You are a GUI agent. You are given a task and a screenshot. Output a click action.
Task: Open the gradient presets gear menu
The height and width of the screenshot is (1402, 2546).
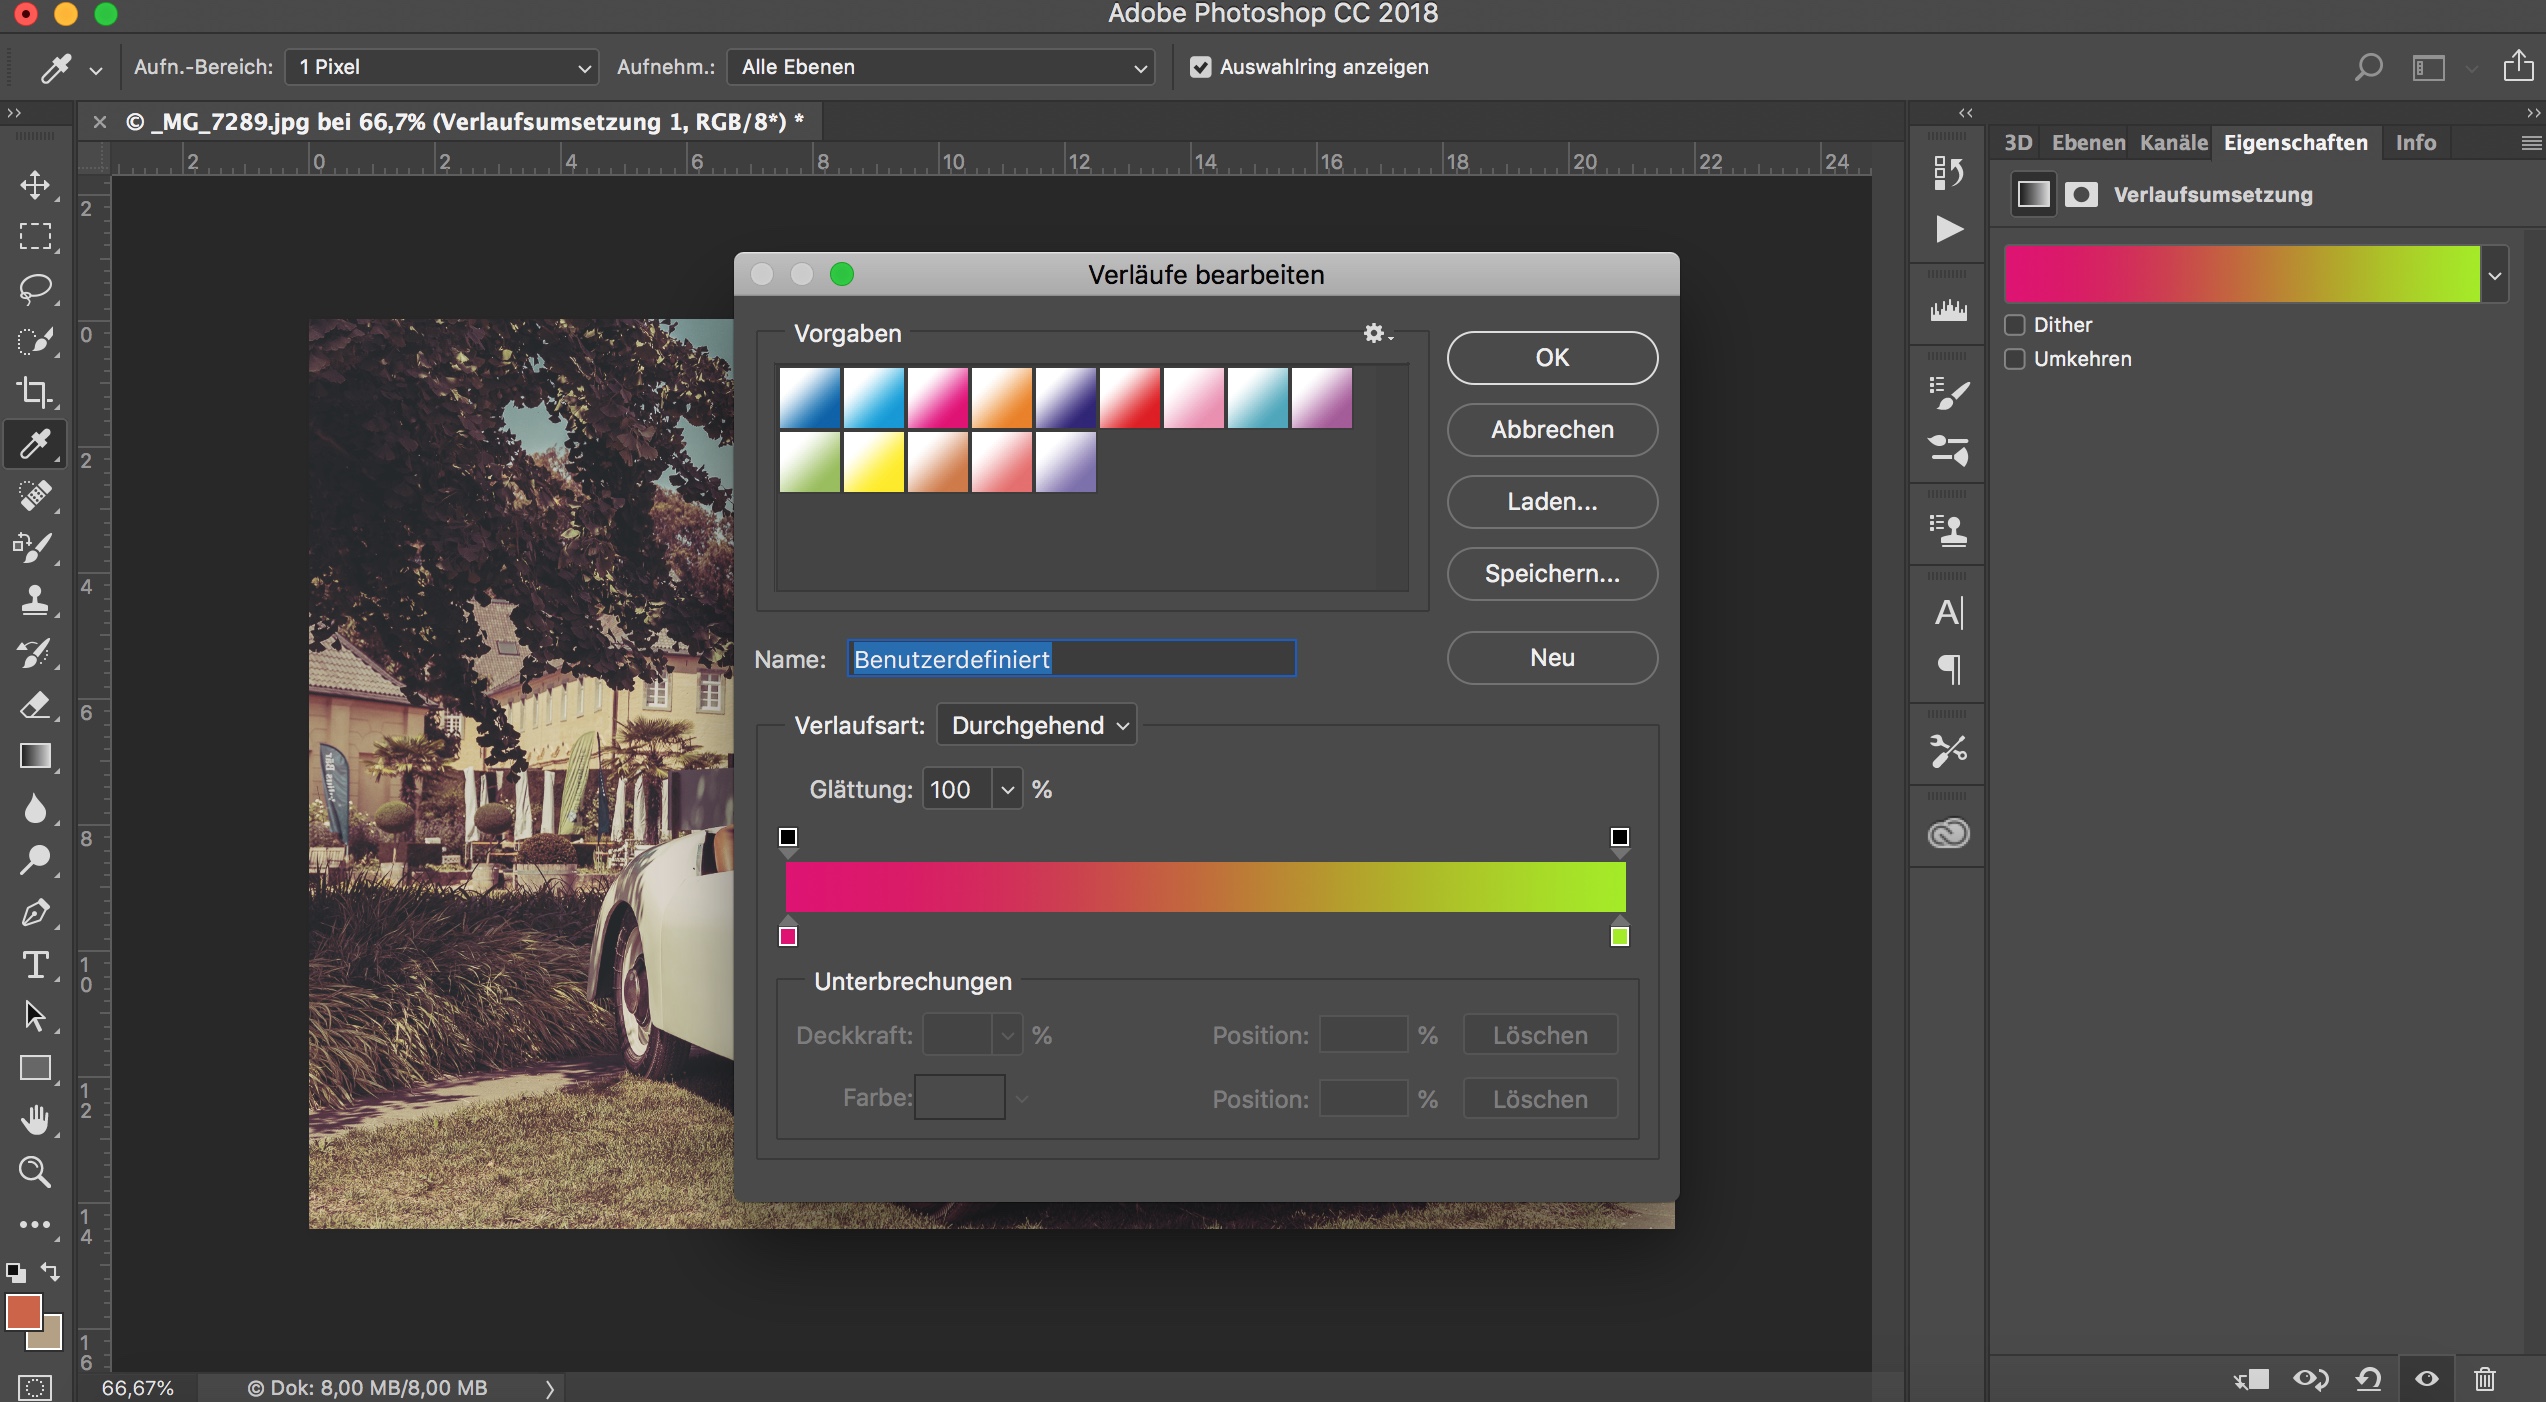coord(1376,334)
